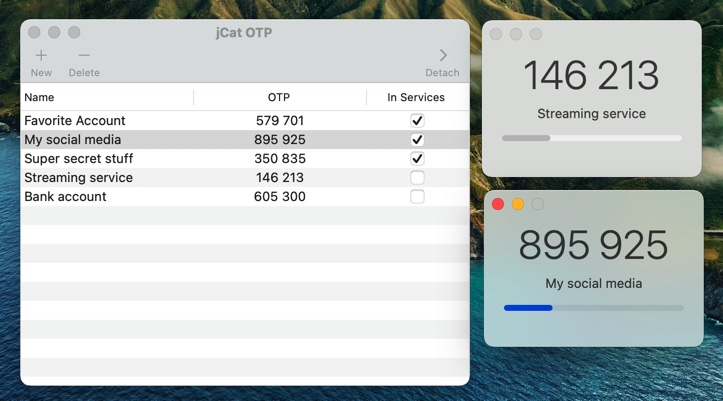Uncheck In Services for Favorite Account
Screen dimensions: 723x401
point(417,121)
